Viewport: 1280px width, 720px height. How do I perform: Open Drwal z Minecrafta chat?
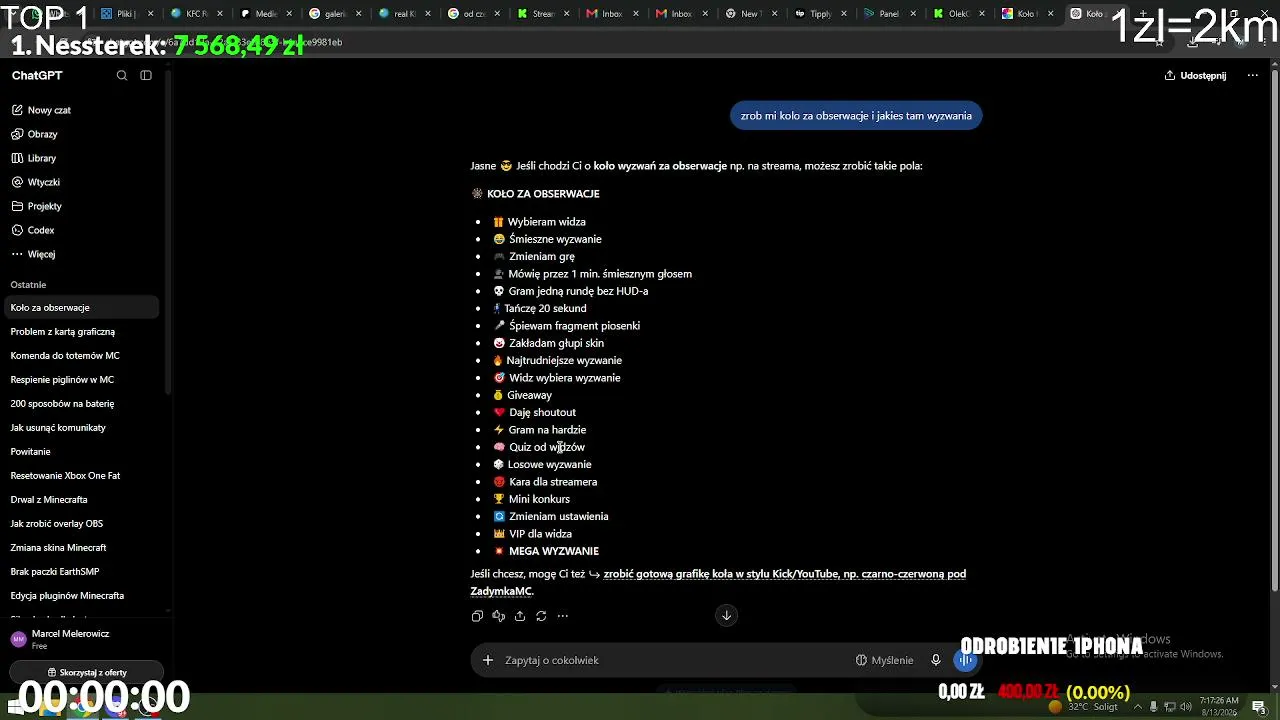82,500
